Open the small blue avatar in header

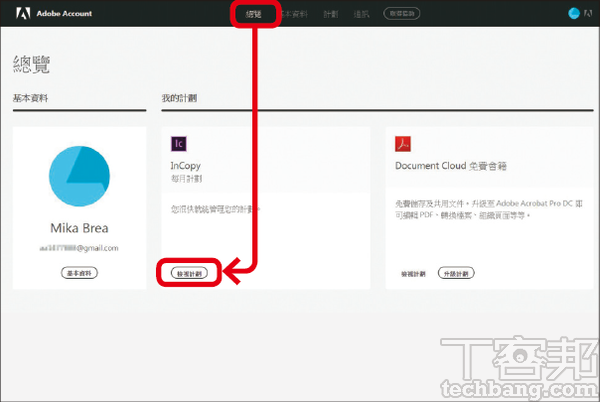[574, 13]
